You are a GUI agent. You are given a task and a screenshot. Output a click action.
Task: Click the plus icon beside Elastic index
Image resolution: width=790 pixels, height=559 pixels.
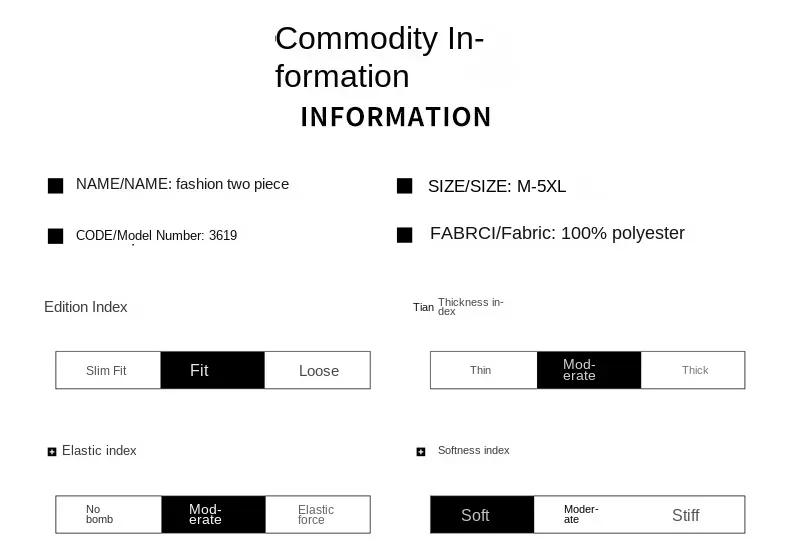[x=52, y=452]
